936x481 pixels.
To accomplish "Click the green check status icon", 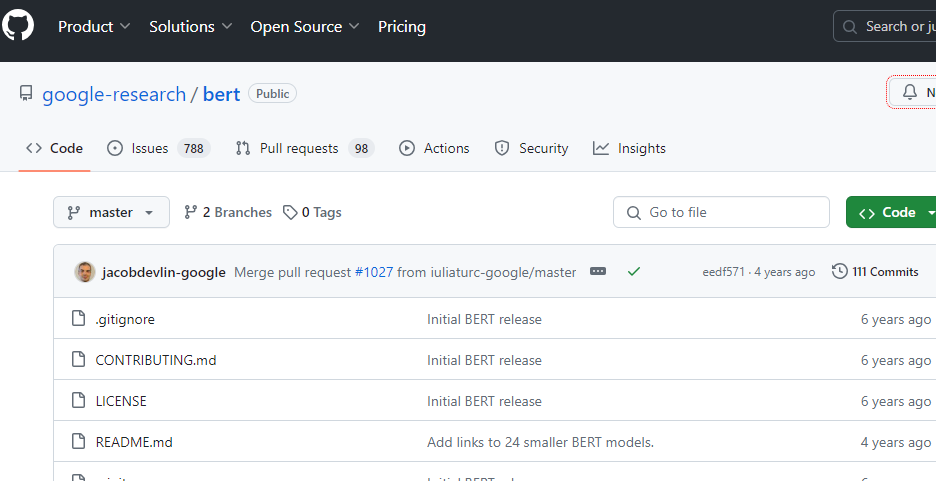I will coord(634,271).
